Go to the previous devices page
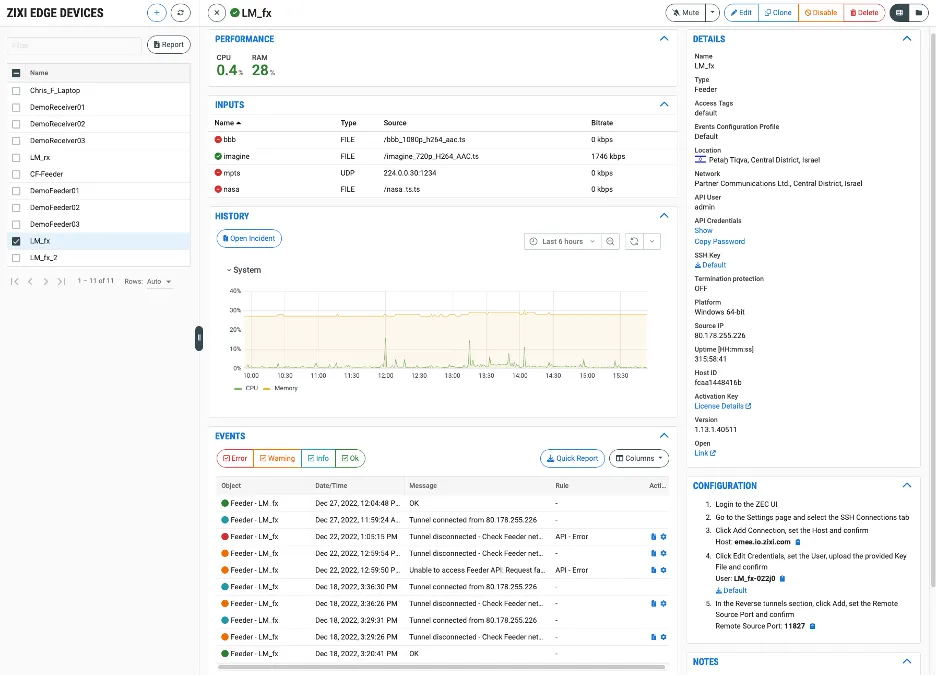 (x=30, y=281)
